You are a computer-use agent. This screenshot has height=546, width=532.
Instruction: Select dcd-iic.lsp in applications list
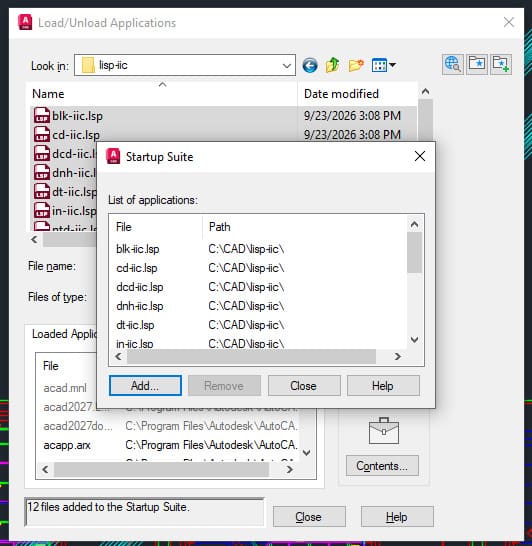click(x=140, y=287)
